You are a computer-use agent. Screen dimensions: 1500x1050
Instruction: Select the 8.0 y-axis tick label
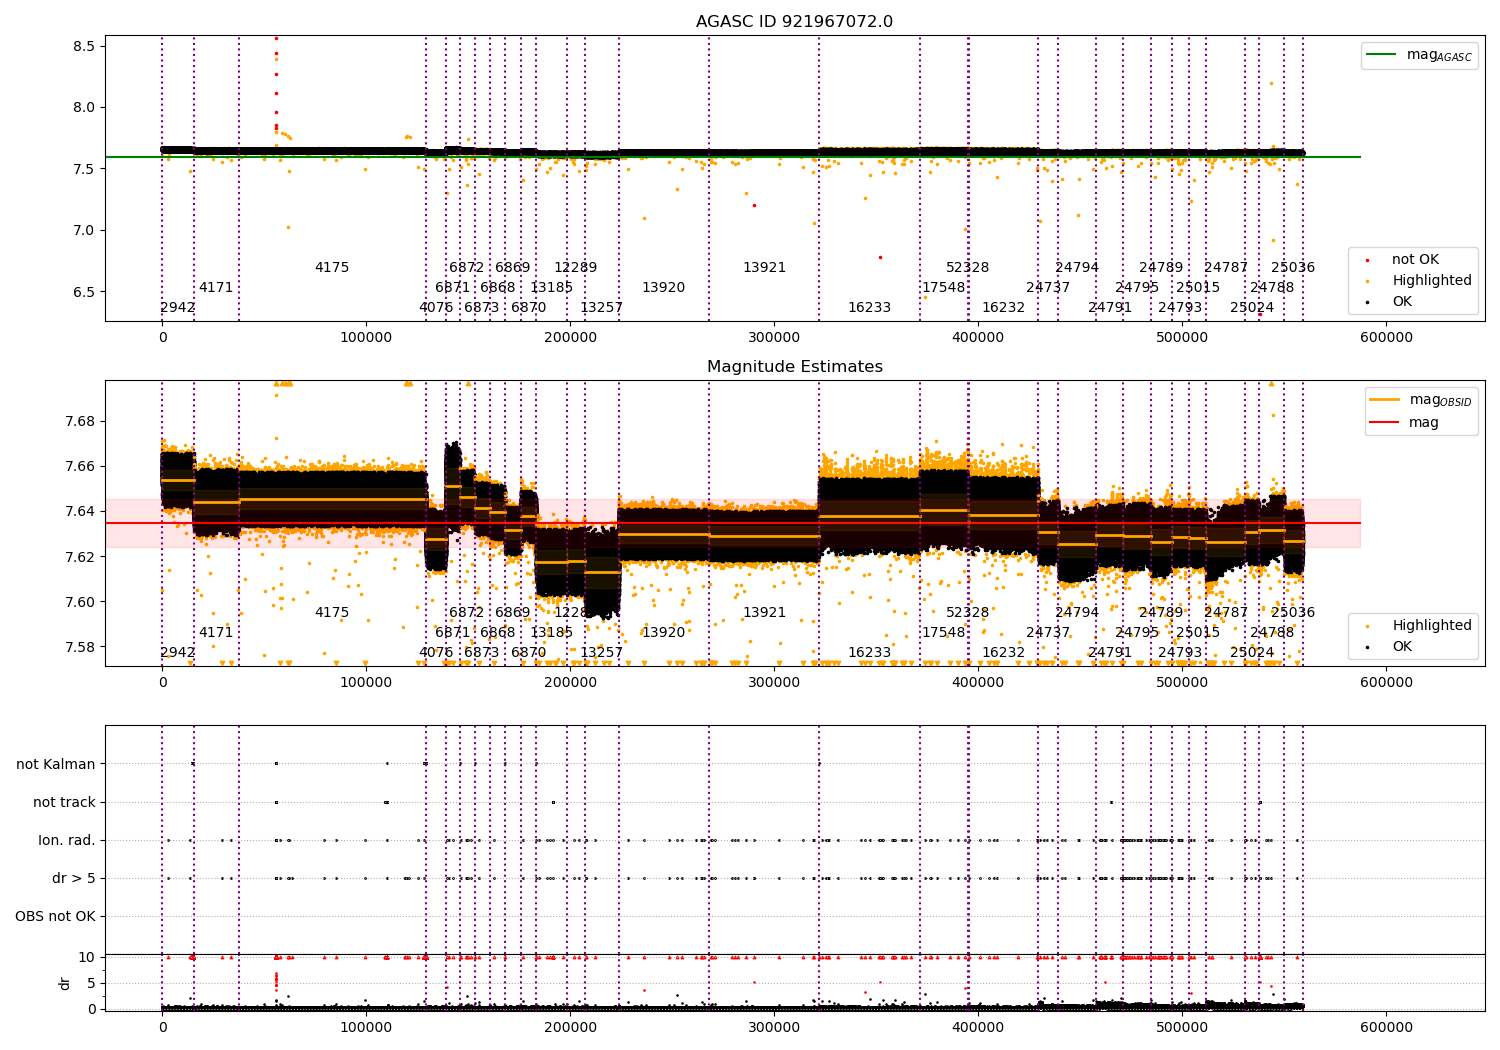coord(85,108)
